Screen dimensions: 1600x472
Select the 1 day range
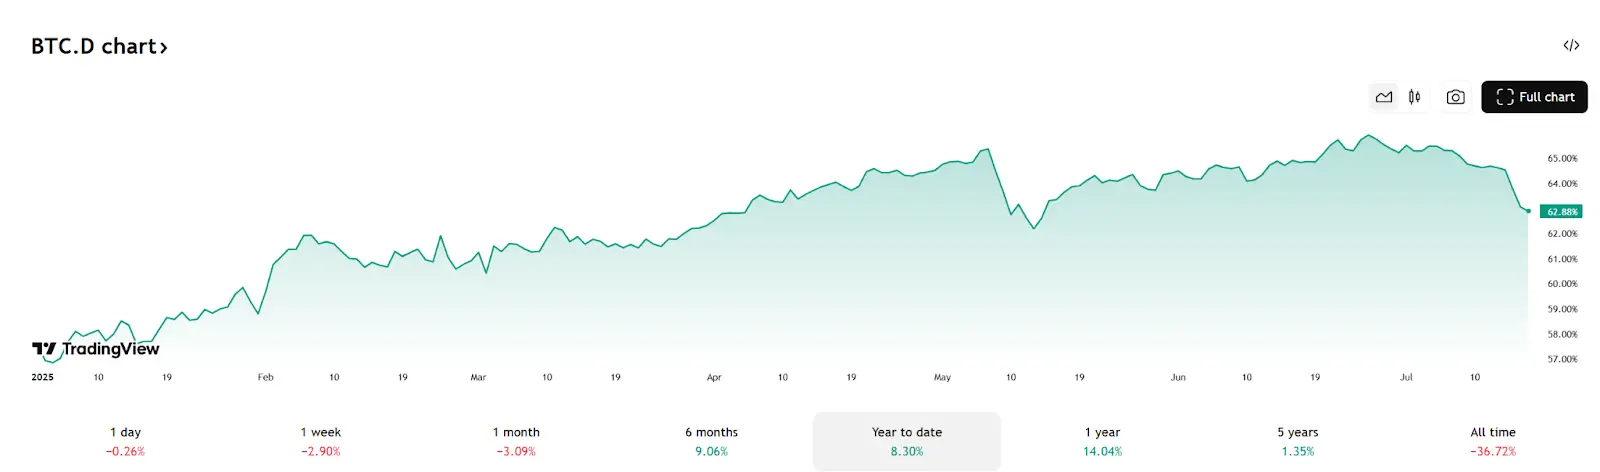(x=125, y=441)
